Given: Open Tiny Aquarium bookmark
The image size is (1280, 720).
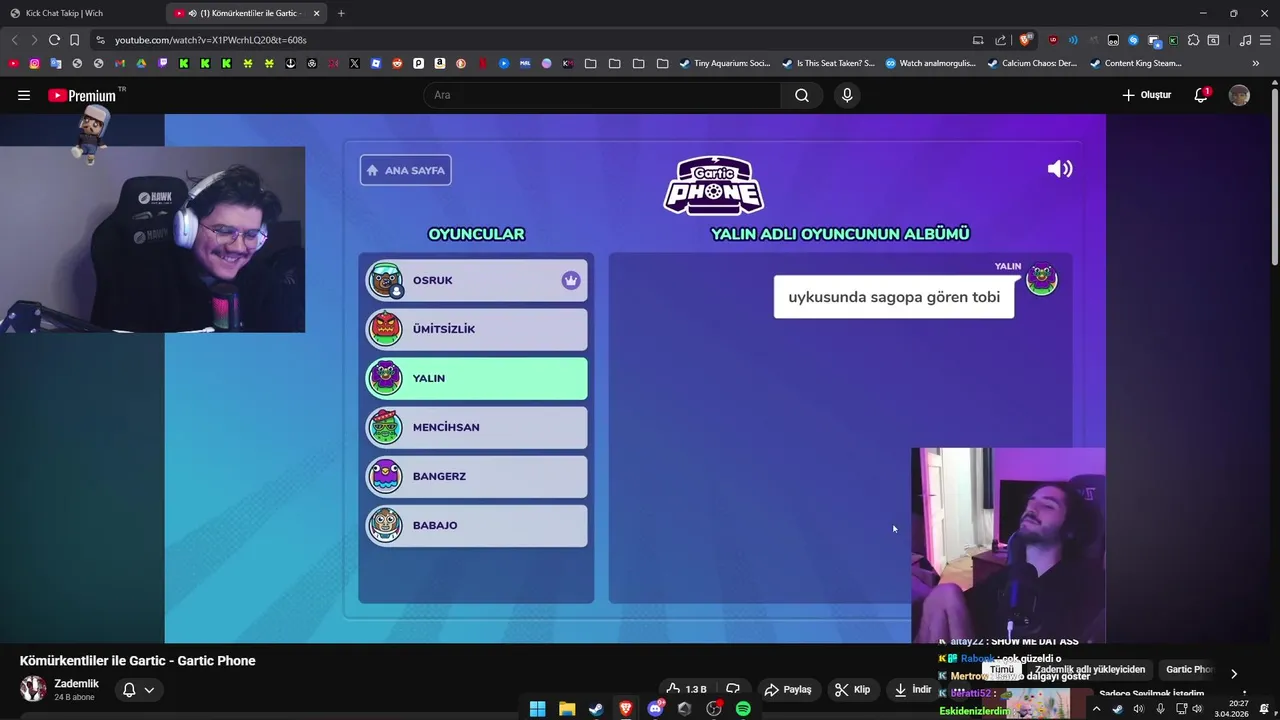Looking at the screenshot, I should point(725,63).
